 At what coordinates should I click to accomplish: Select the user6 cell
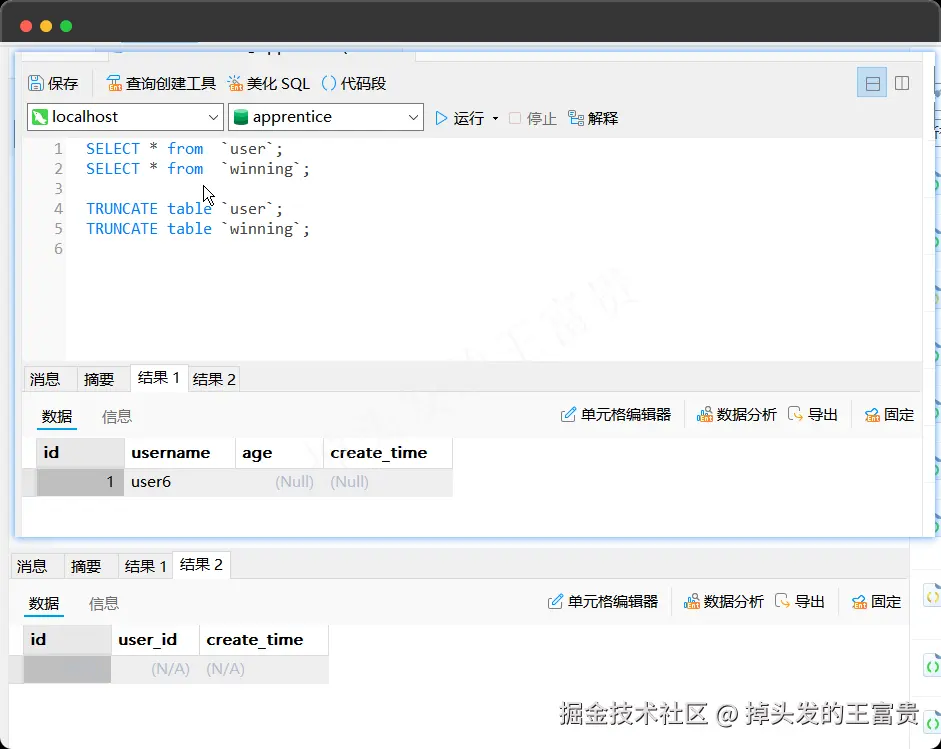pos(179,482)
